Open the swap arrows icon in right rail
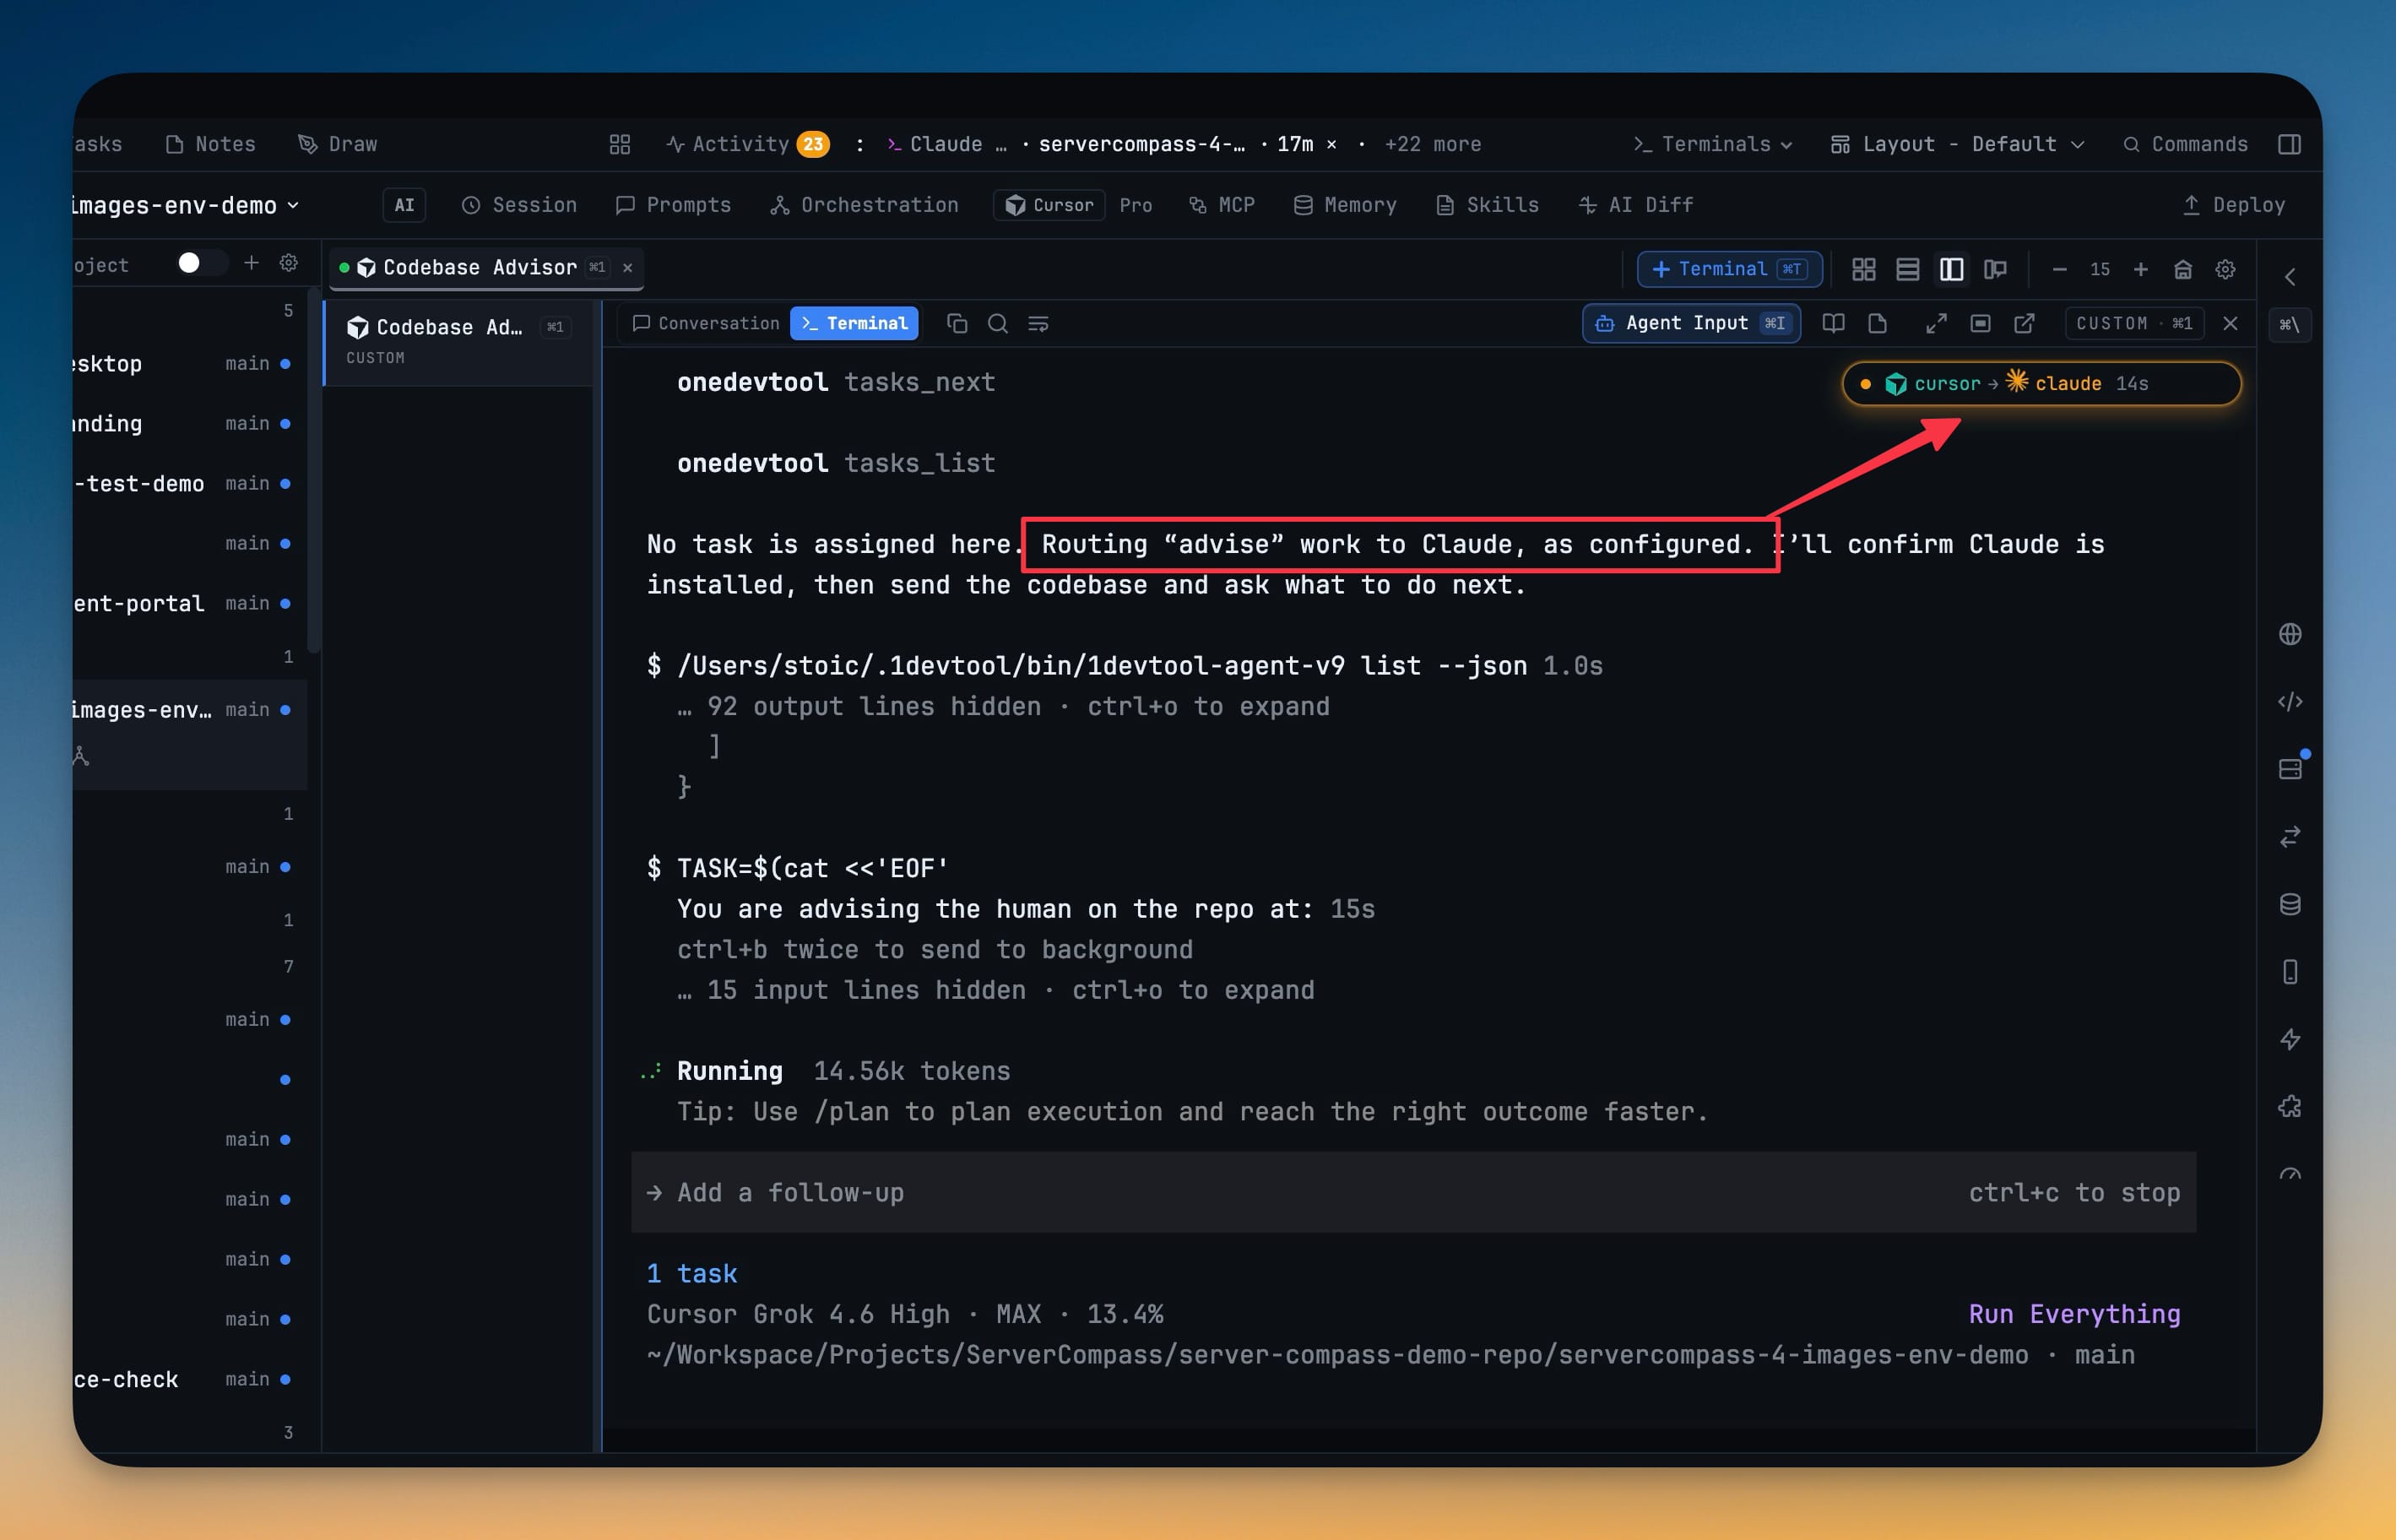The height and width of the screenshot is (1540, 2396). point(2290,836)
